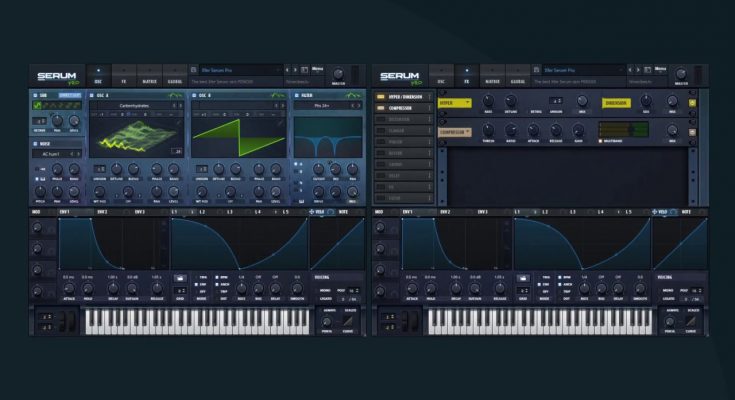The height and width of the screenshot is (400, 735).
Task: Click the ENV1 ATTACK knob in left window
Action: pyautogui.click(x=68, y=288)
